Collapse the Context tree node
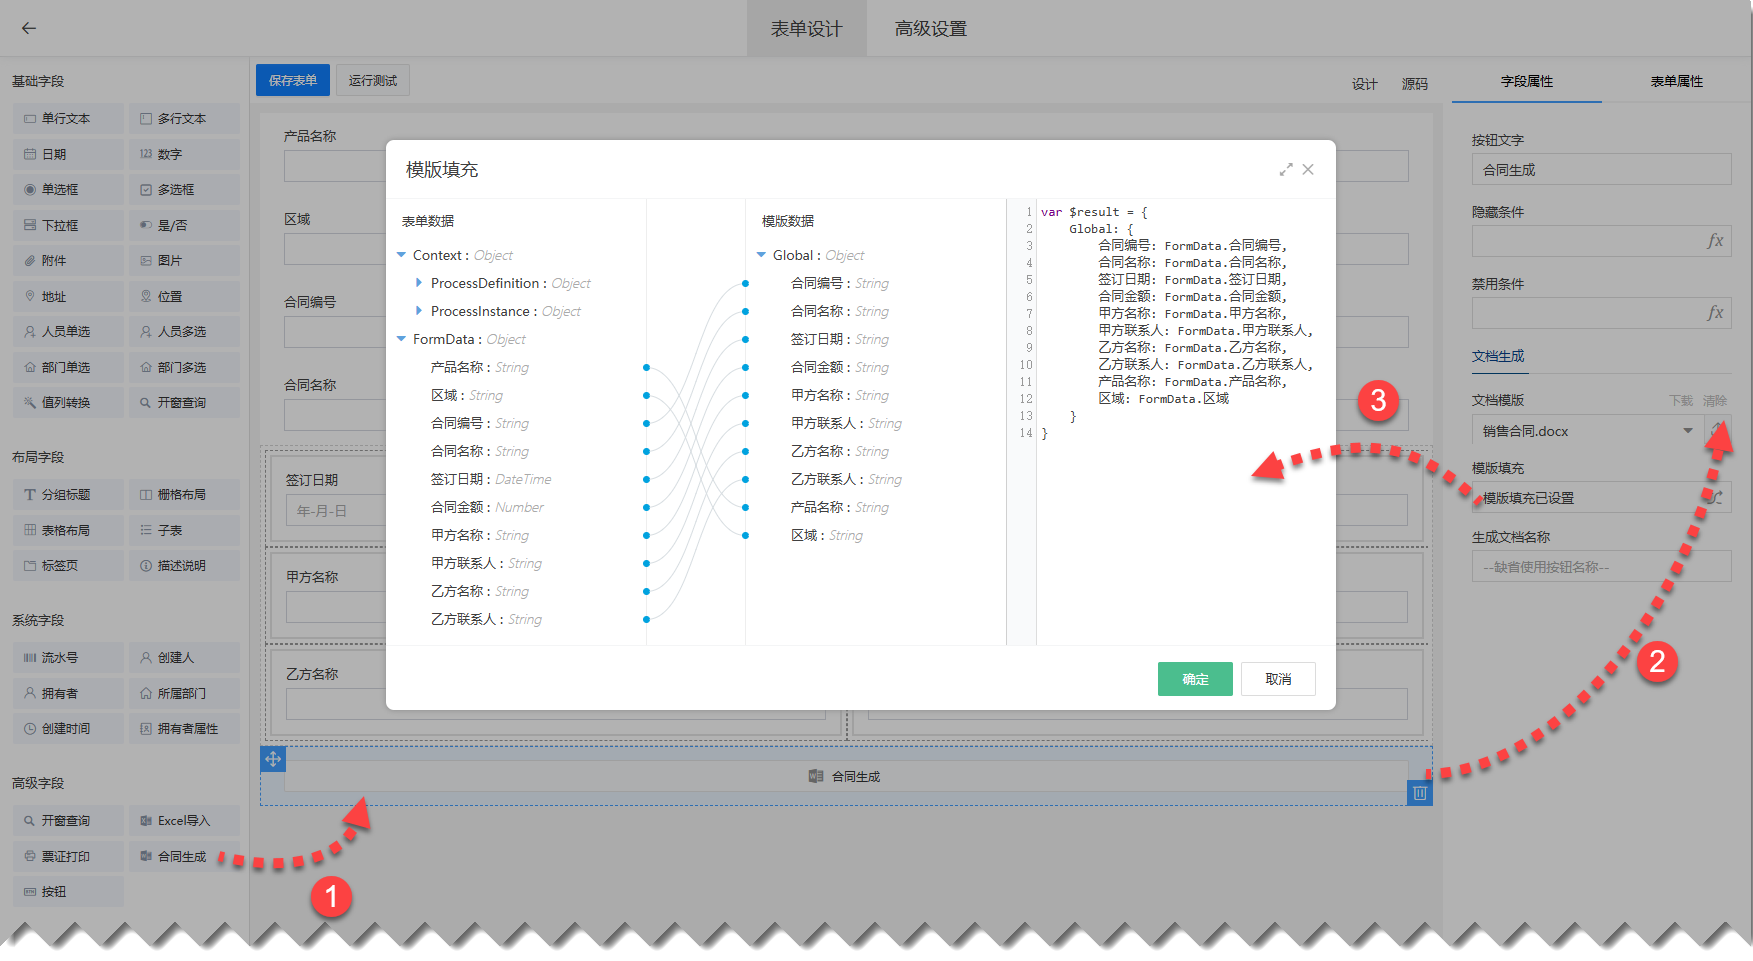Screen dimensions: 1753x961 [402, 255]
